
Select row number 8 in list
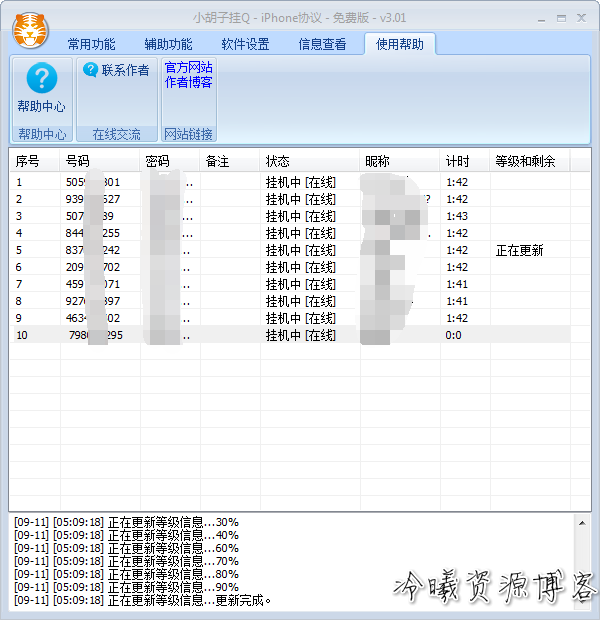coord(19,301)
